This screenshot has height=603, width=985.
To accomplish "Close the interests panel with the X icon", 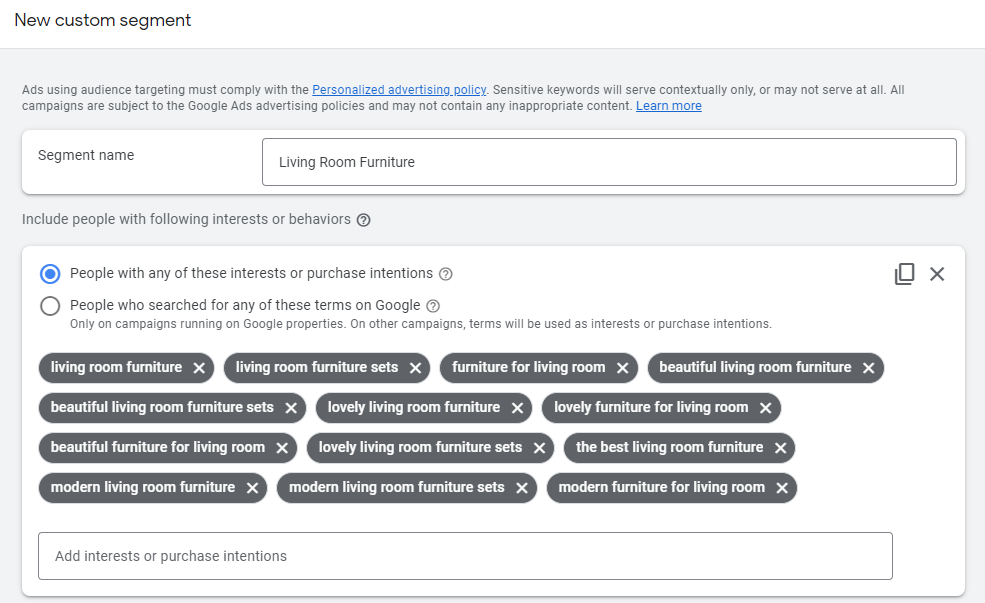I will (937, 274).
